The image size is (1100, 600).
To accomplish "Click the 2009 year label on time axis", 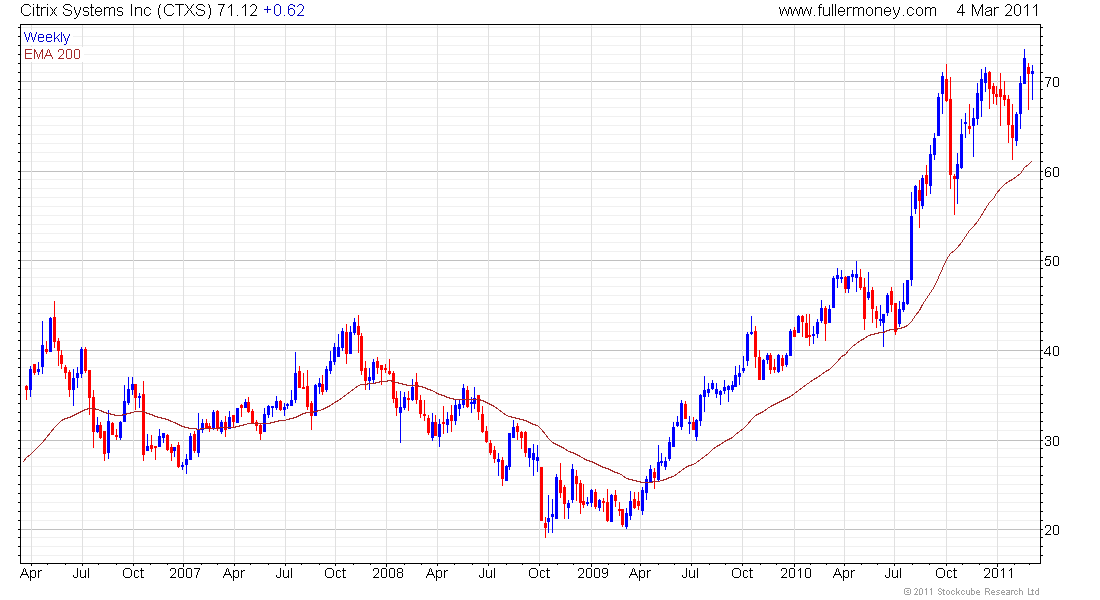I will [x=593, y=573].
